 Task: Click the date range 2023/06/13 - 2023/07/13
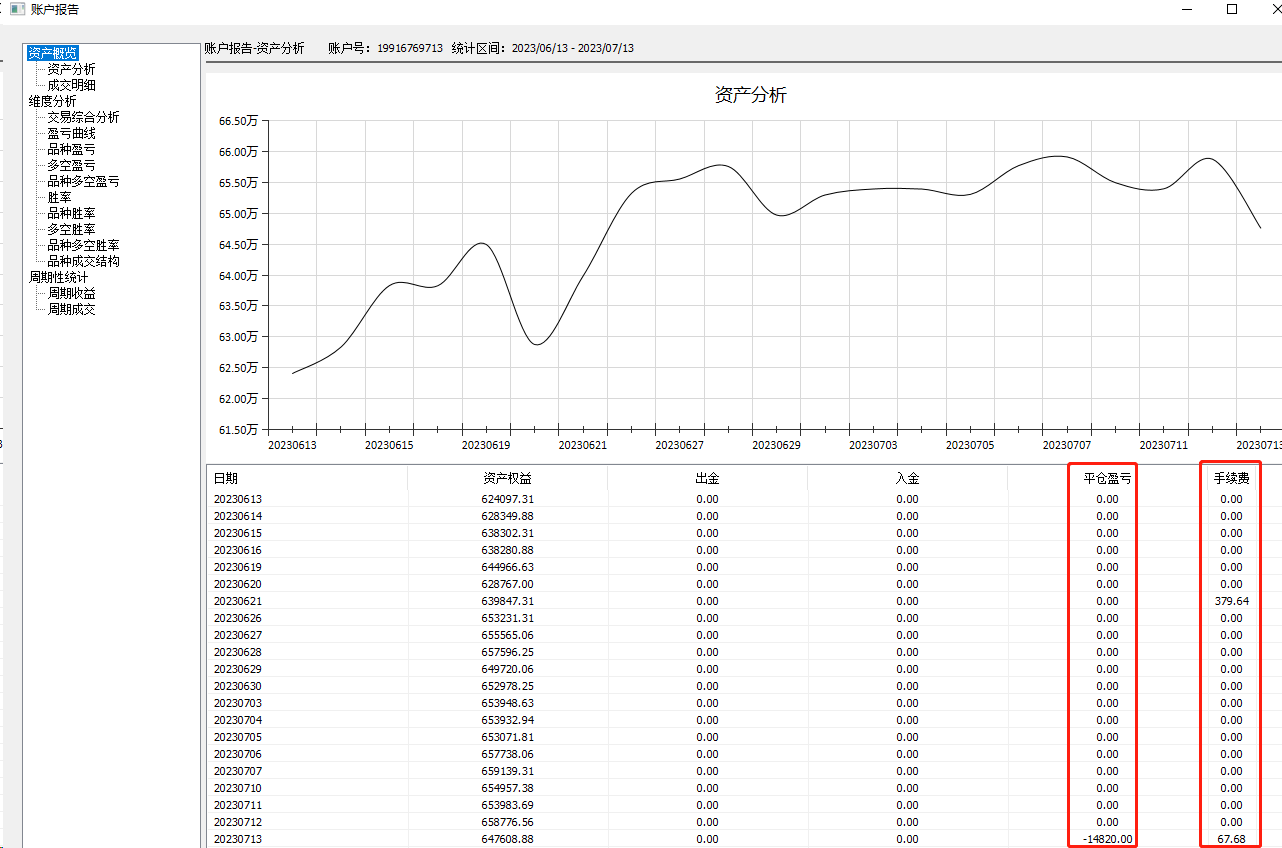572,48
